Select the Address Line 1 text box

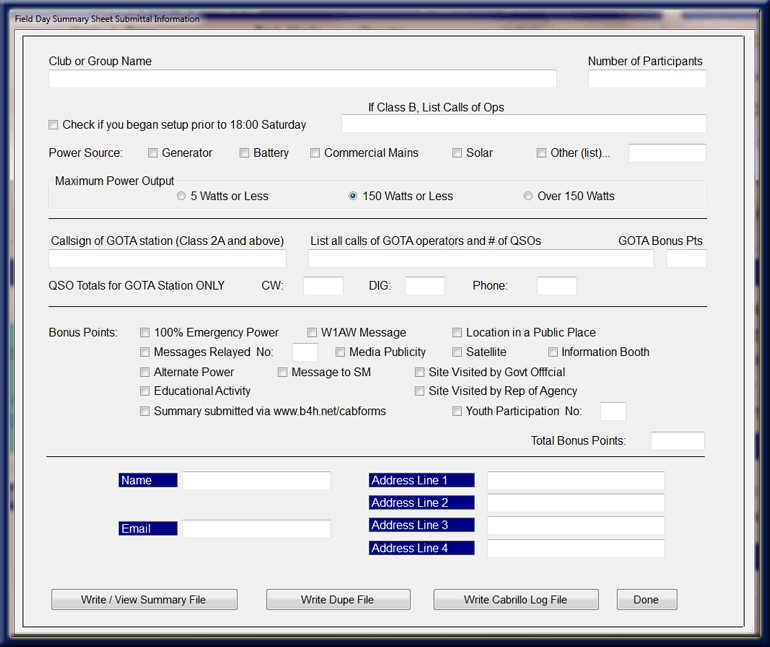coord(575,481)
